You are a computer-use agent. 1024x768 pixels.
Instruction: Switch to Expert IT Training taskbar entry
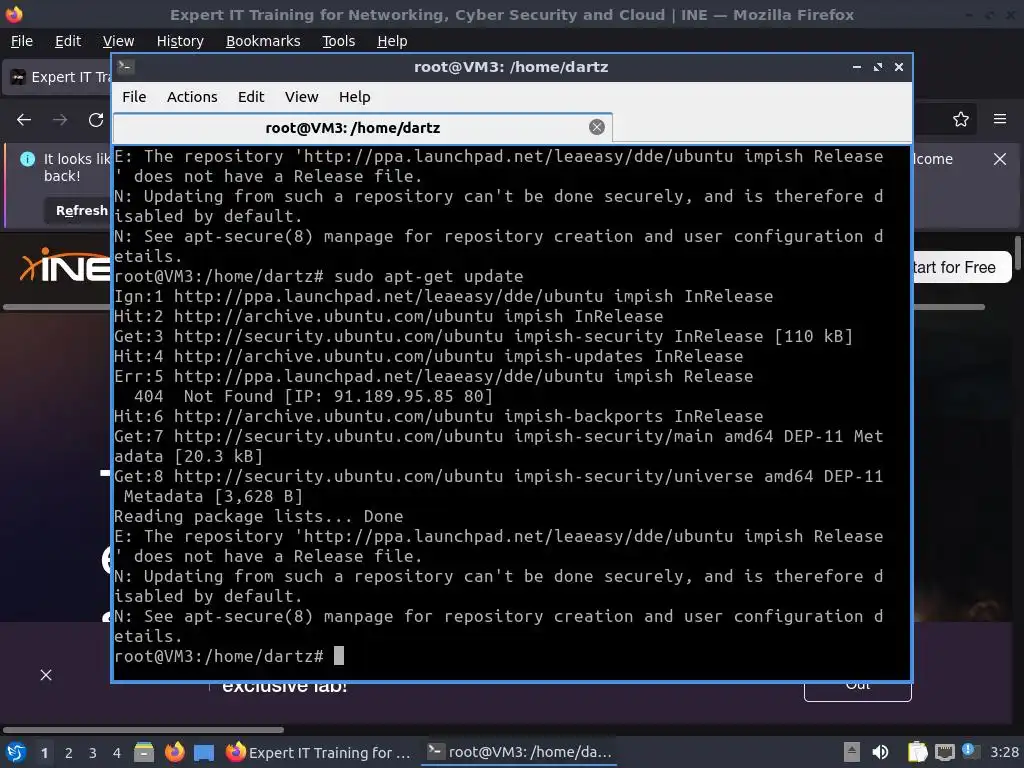click(319, 752)
